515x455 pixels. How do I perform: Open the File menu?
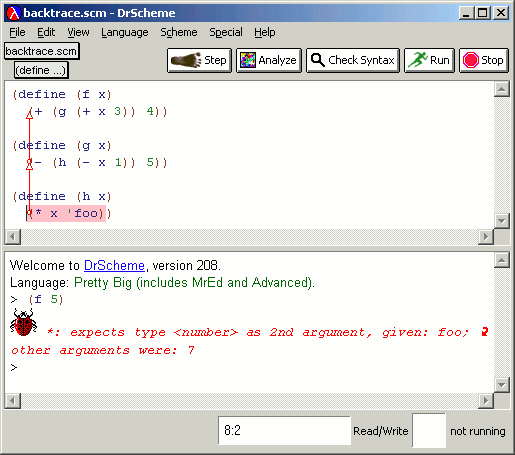point(17,32)
